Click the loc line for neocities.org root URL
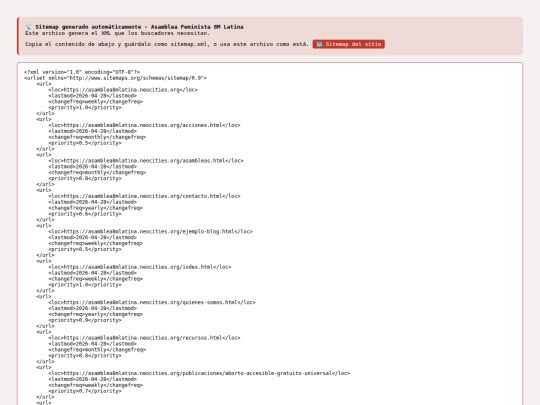Image resolution: width=540 pixels, height=405 pixels. (x=123, y=90)
